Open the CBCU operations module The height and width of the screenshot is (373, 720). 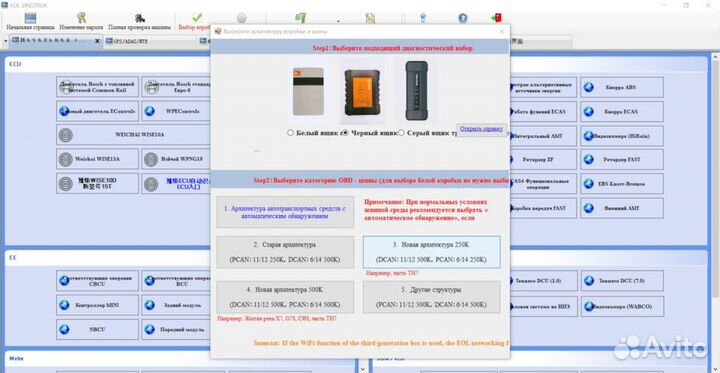97,281
